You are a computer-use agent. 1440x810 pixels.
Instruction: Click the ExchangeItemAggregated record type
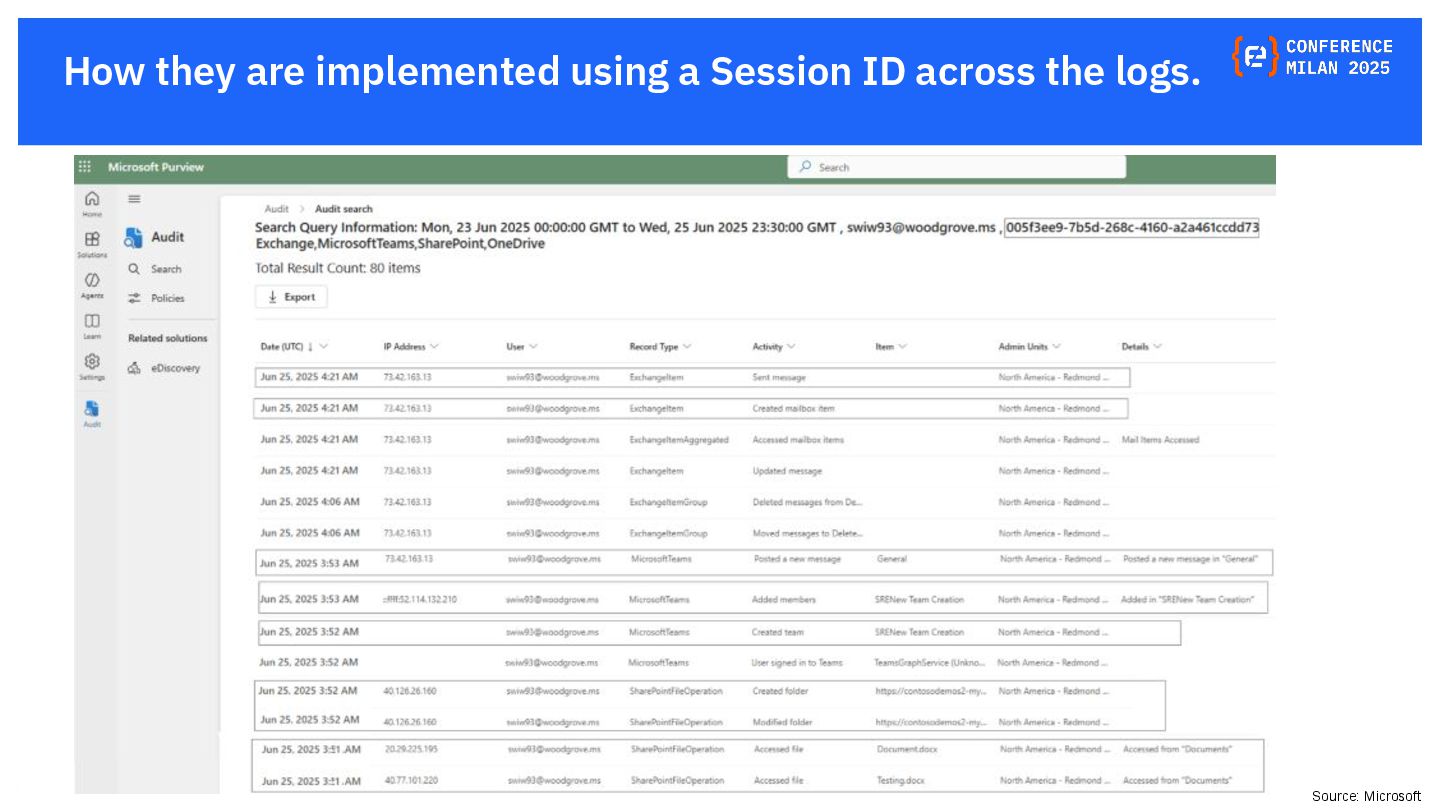[679, 440]
